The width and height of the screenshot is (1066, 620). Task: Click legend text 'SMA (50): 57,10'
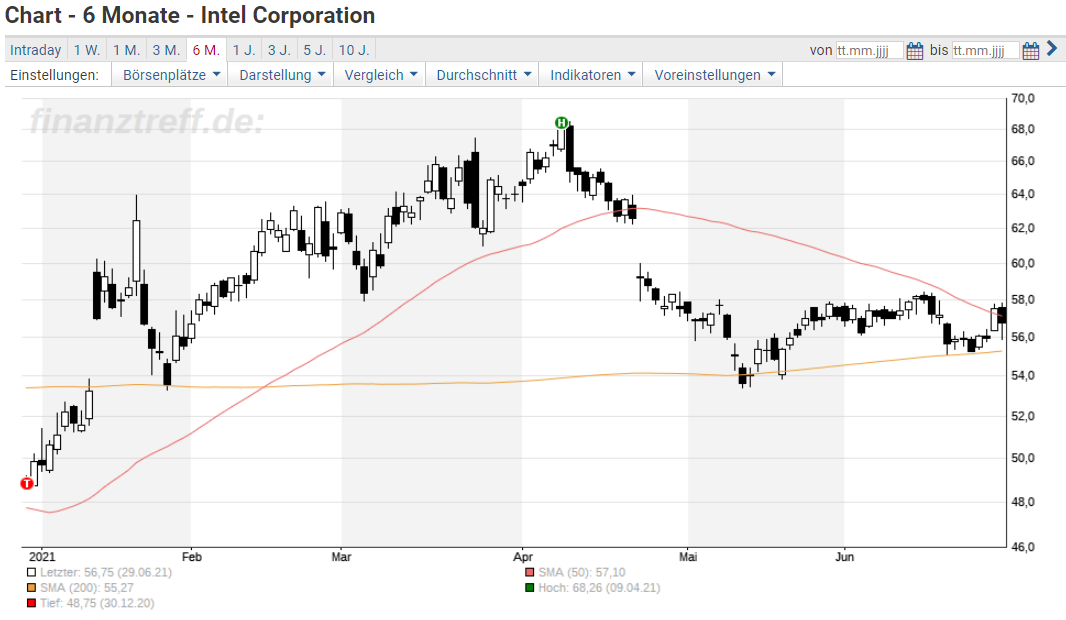(582, 572)
